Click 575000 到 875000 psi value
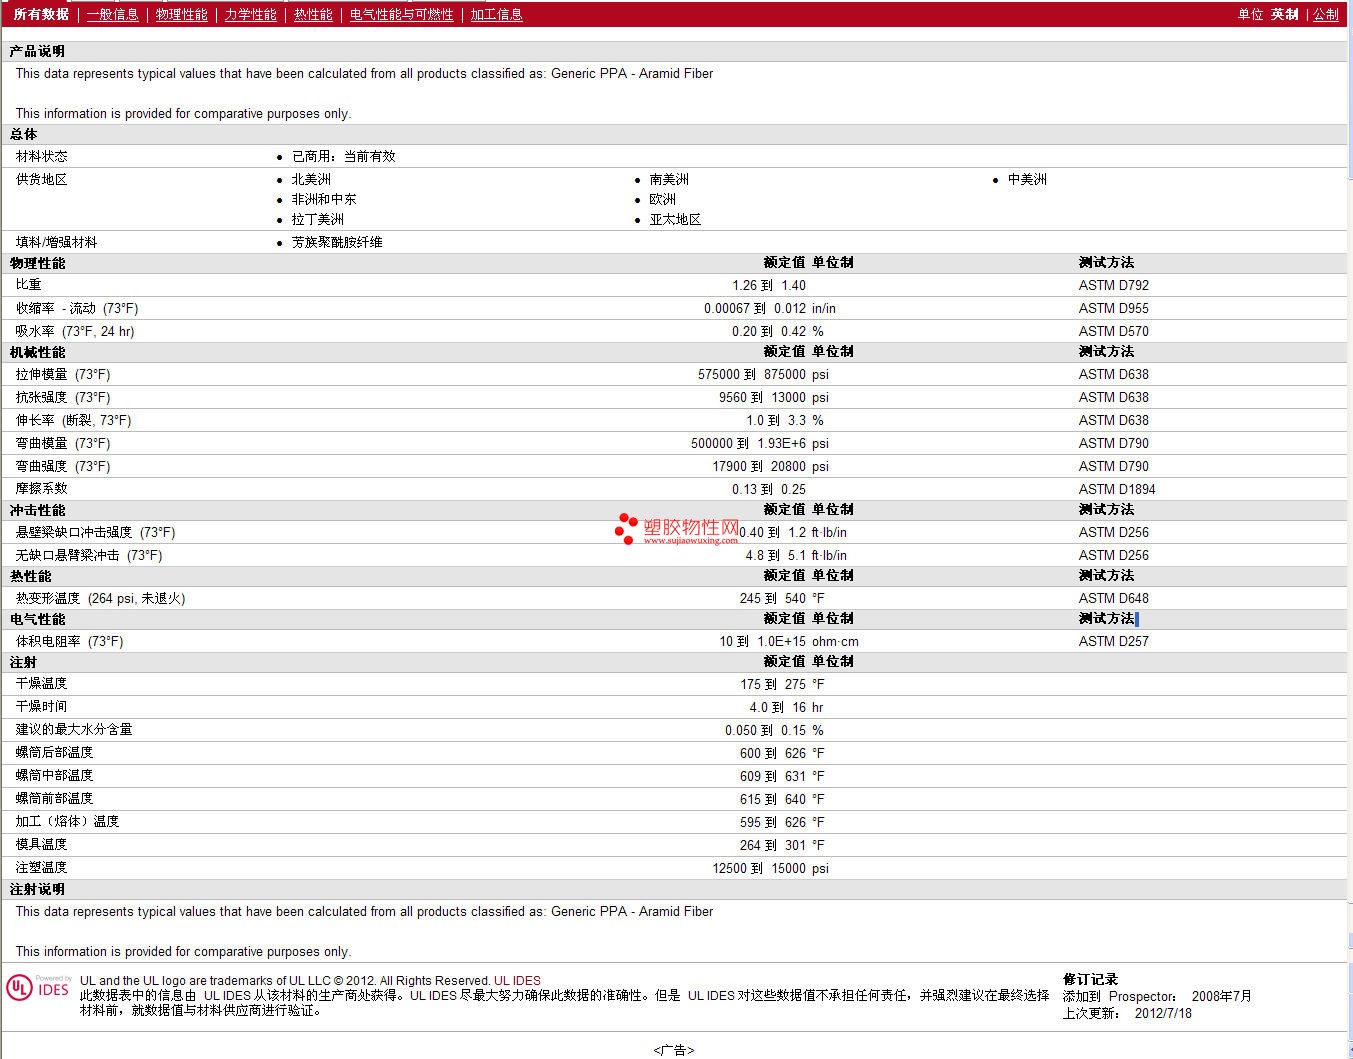This screenshot has width=1353, height=1059. pyautogui.click(x=763, y=374)
